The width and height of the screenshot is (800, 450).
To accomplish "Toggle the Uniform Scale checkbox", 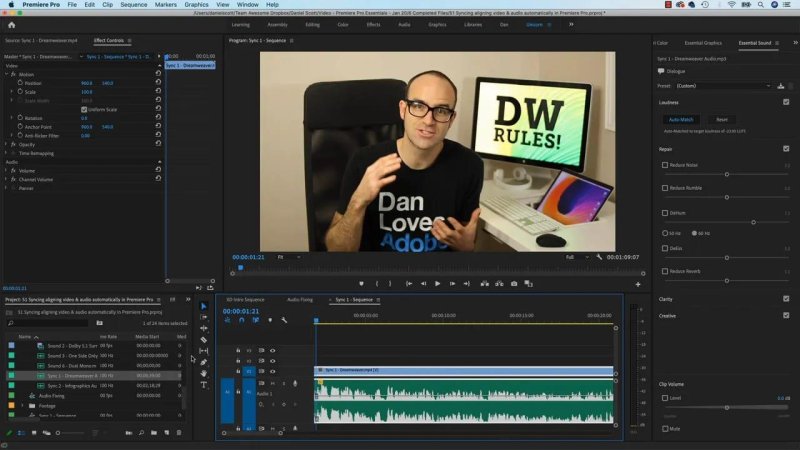I will coord(84,110).
